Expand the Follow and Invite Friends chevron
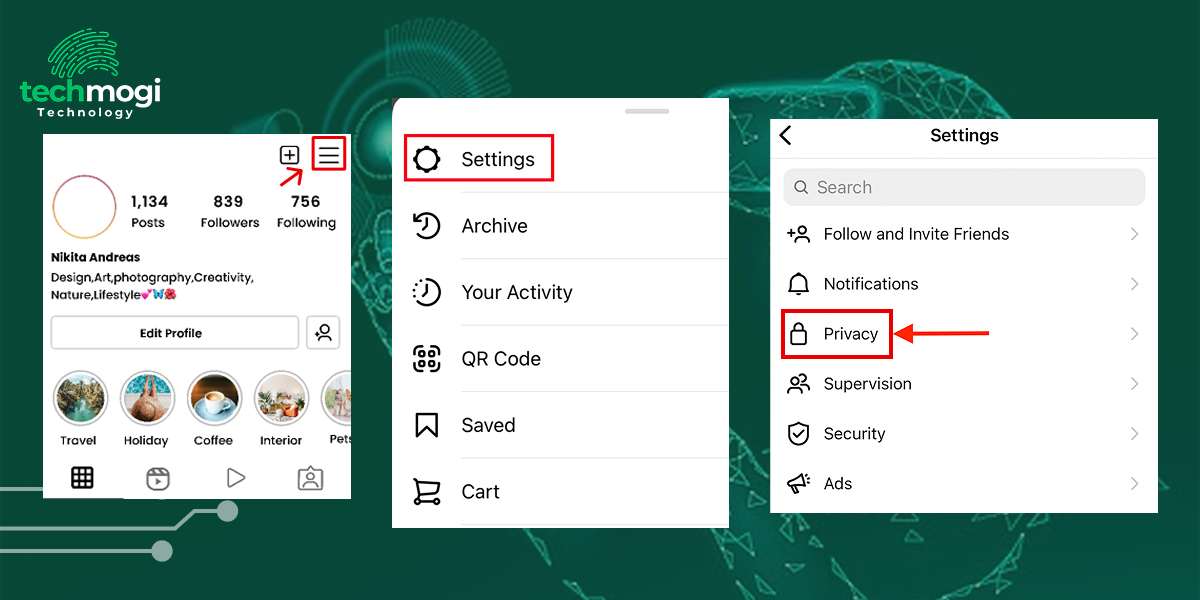The width and height of the screenshot is (1200, 600). [x=1135, y=234]
